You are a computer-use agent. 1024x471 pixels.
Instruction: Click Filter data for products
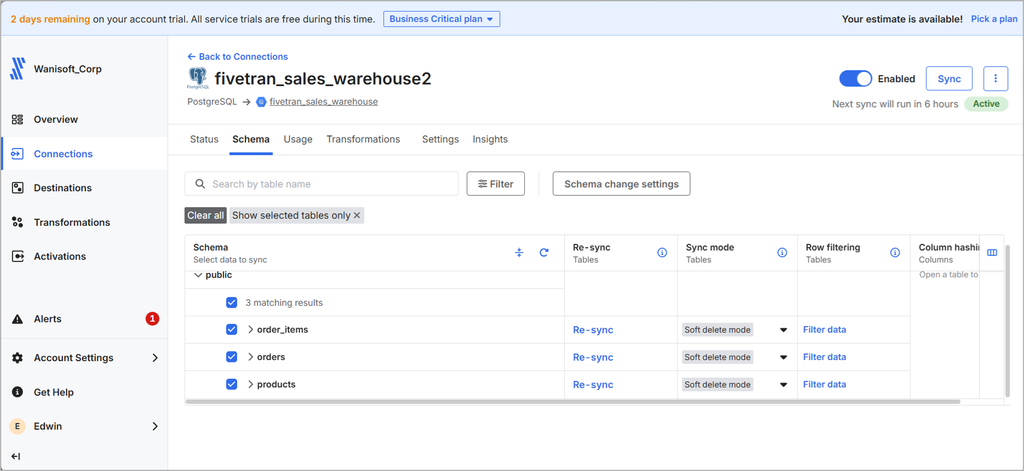click(x=824, y=384)
